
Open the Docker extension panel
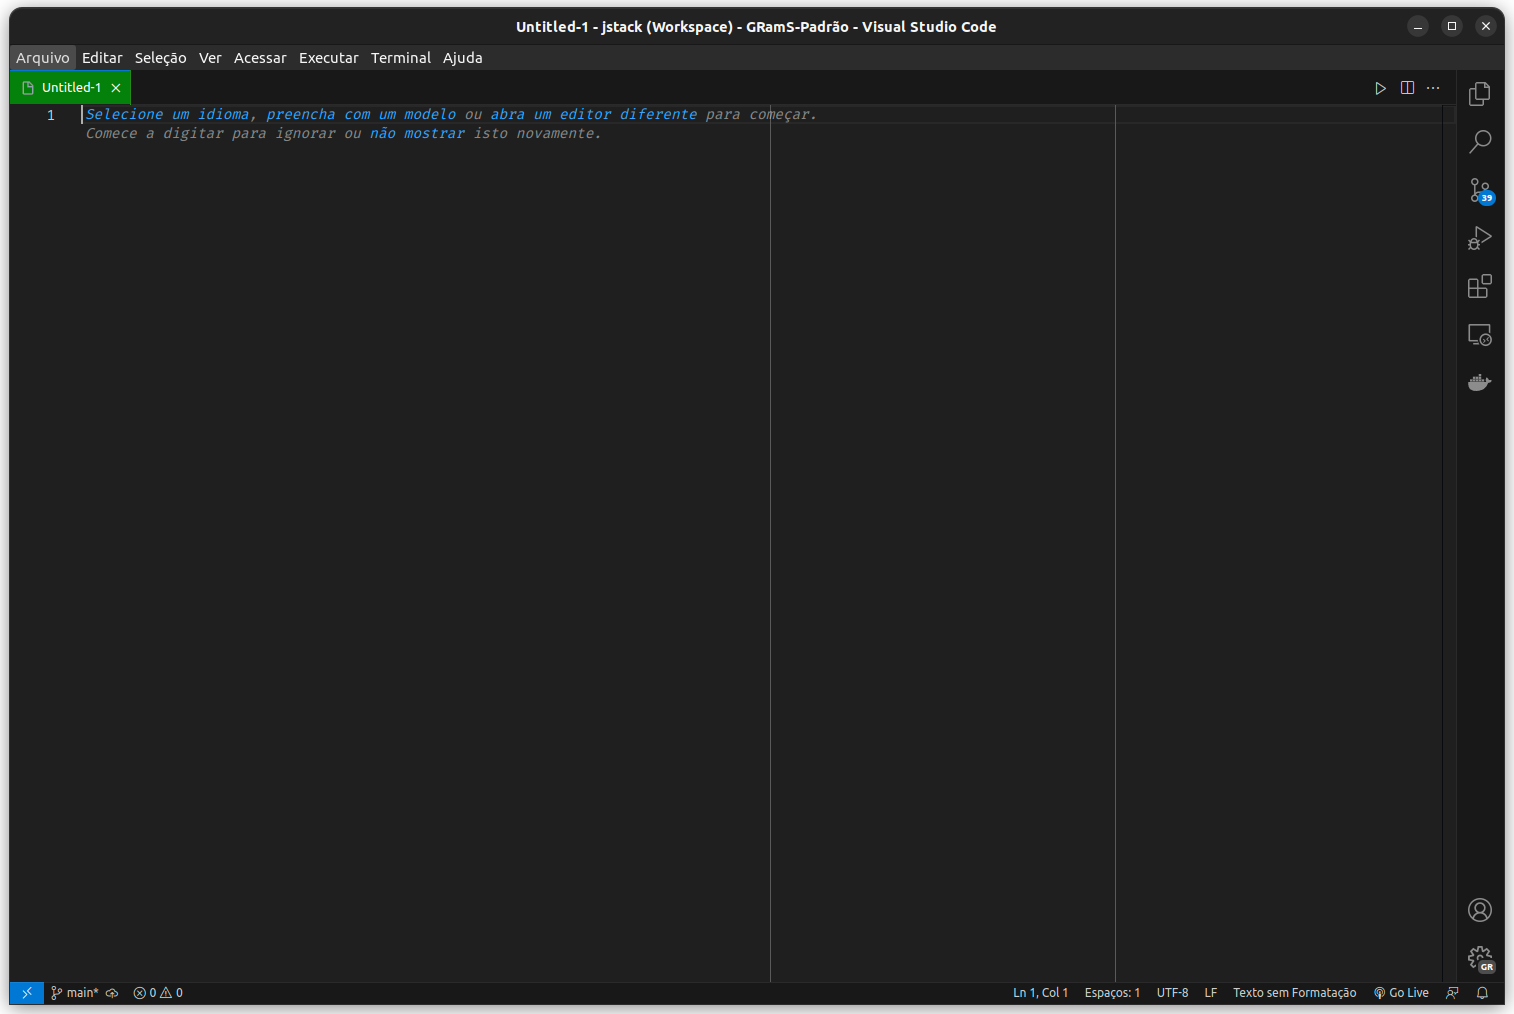coord(1479,381)
